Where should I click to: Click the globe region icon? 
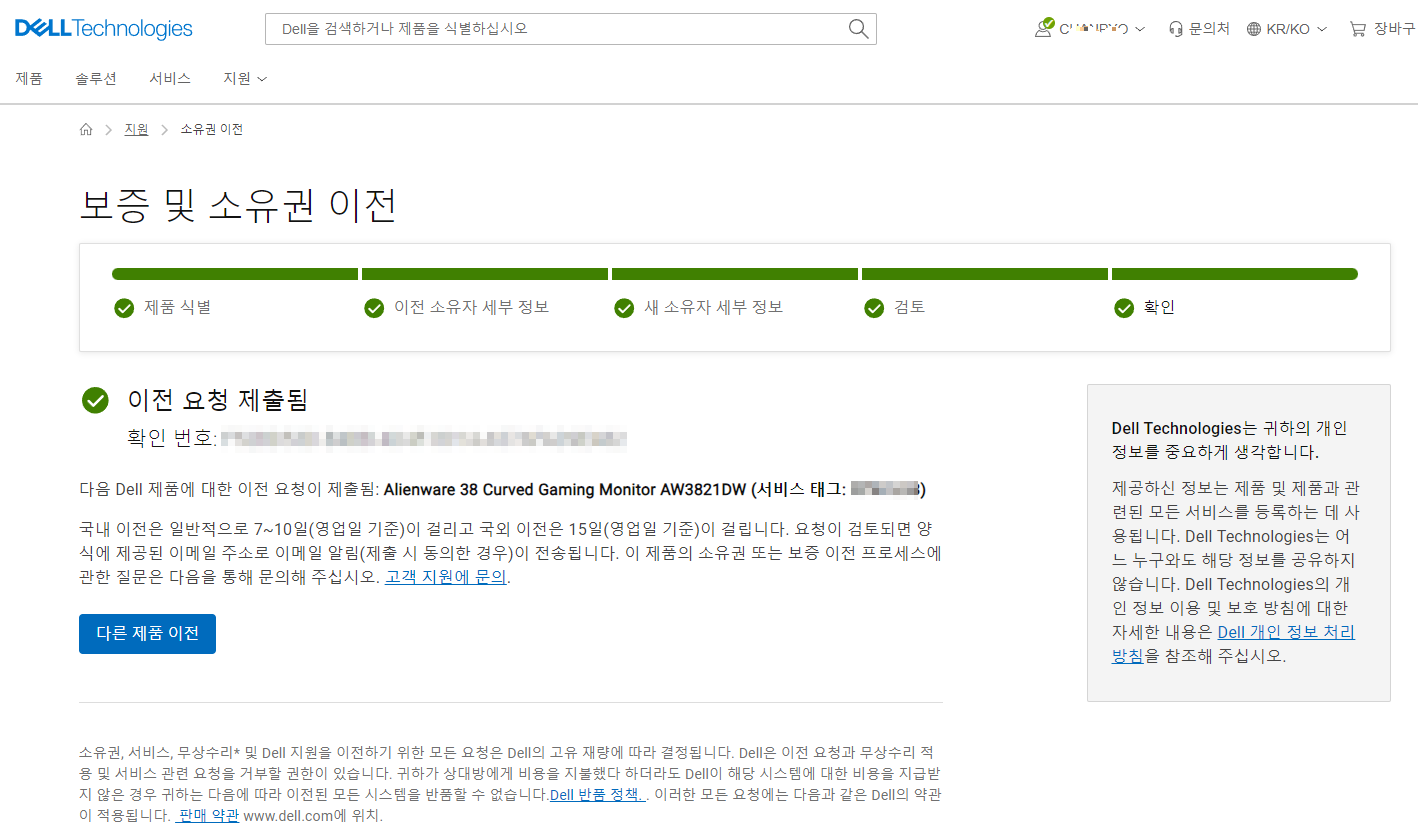pyautogui.click(x=1254, y=29)
